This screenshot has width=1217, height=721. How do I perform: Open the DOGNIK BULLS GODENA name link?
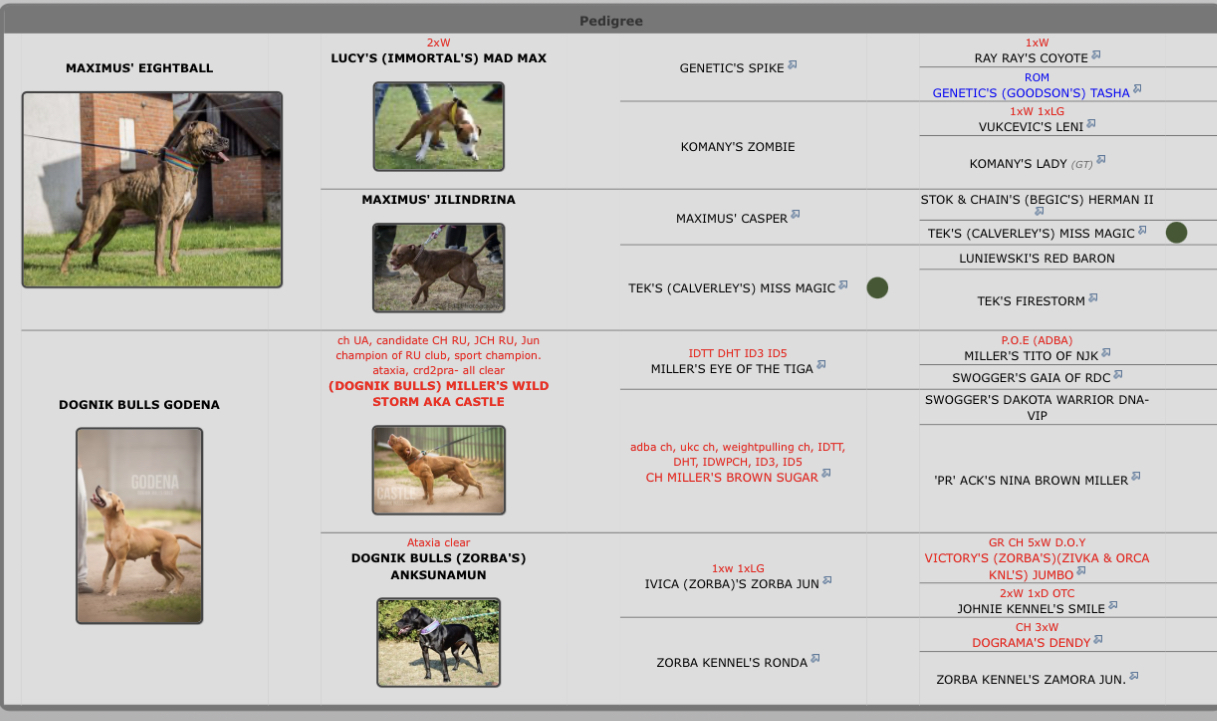click(139, 405)
